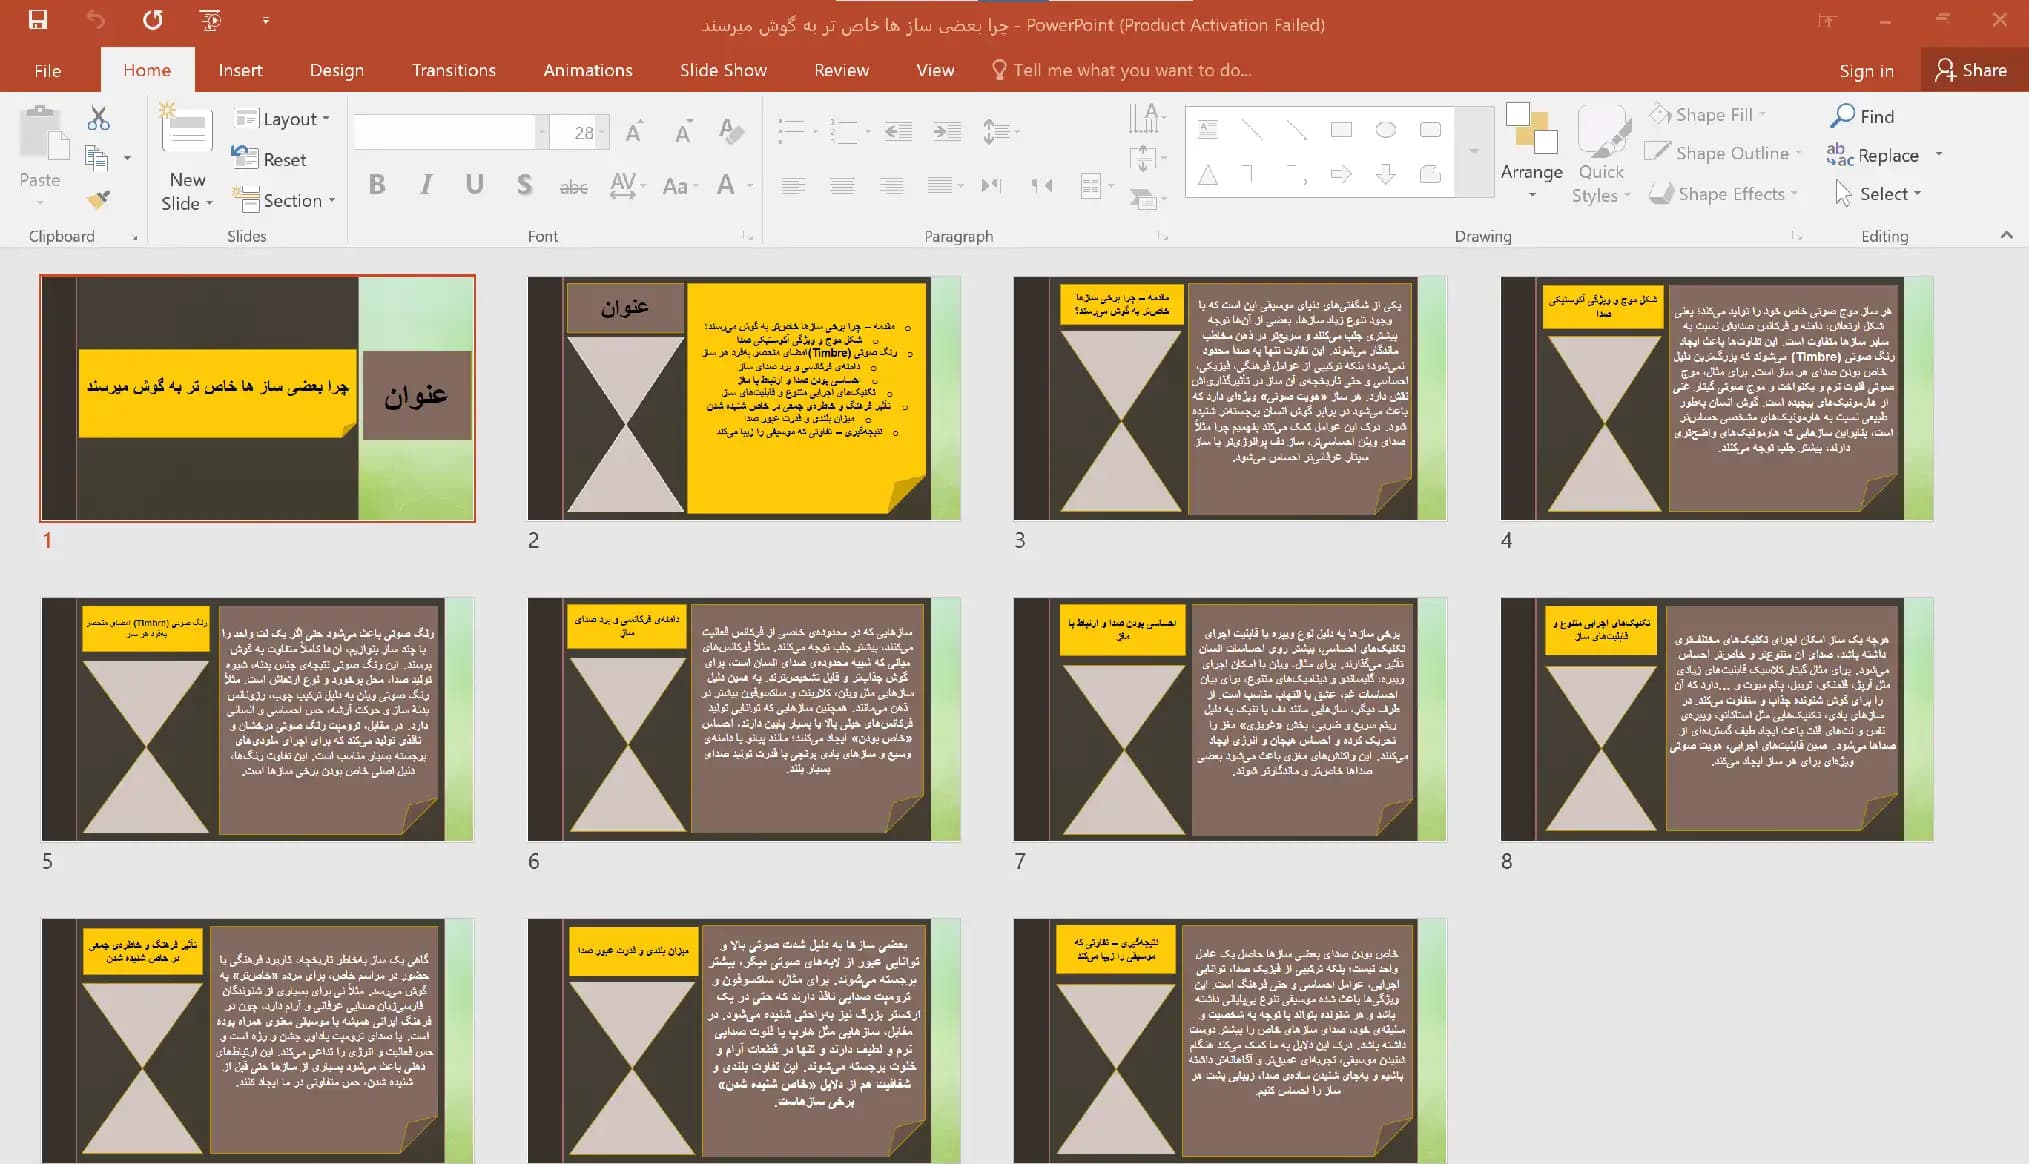Click the Undo arrow icon
Image resolution: width=2029 pixels, height=1164 pixels.
point(95,19)
